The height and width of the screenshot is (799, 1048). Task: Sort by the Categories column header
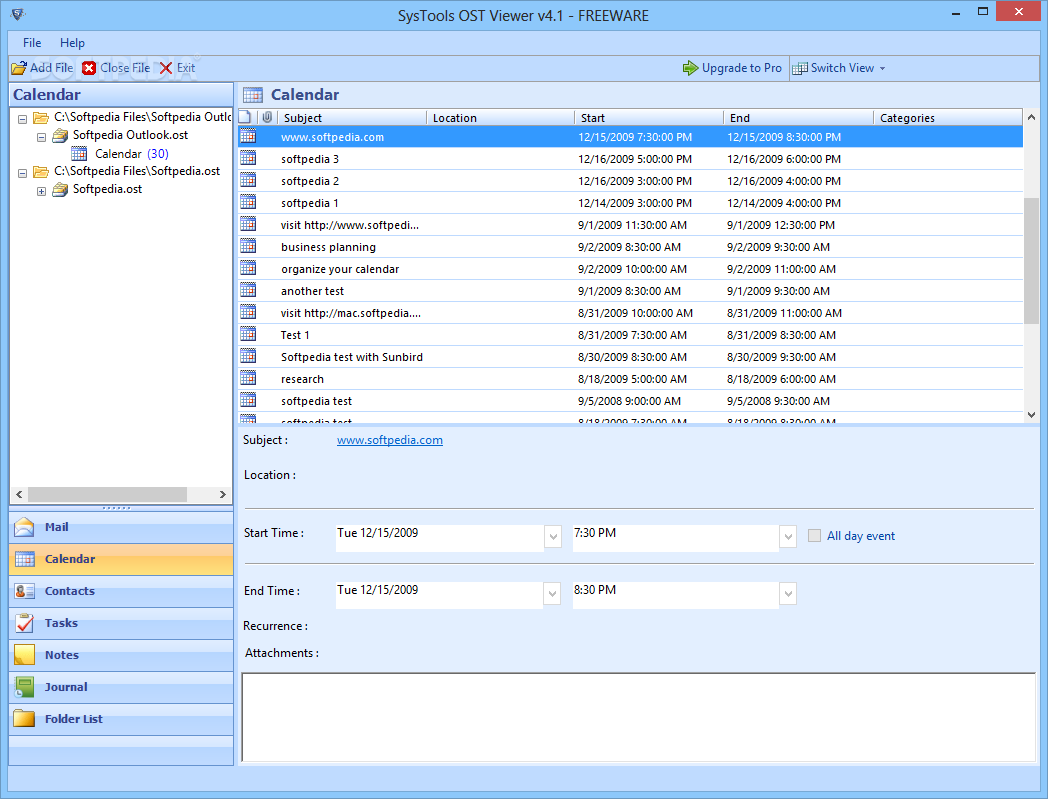[948, 118]
